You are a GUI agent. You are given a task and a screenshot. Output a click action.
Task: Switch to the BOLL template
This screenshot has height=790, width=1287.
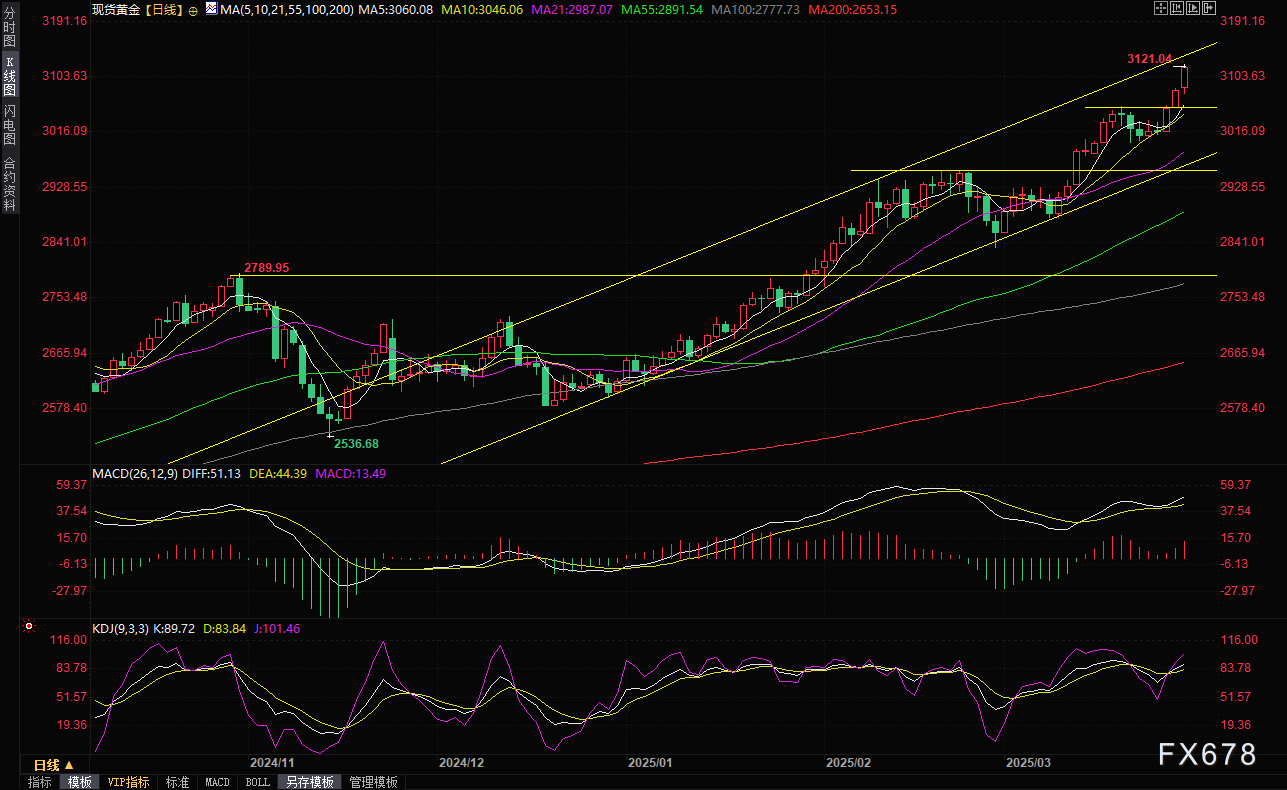point(257,782)
